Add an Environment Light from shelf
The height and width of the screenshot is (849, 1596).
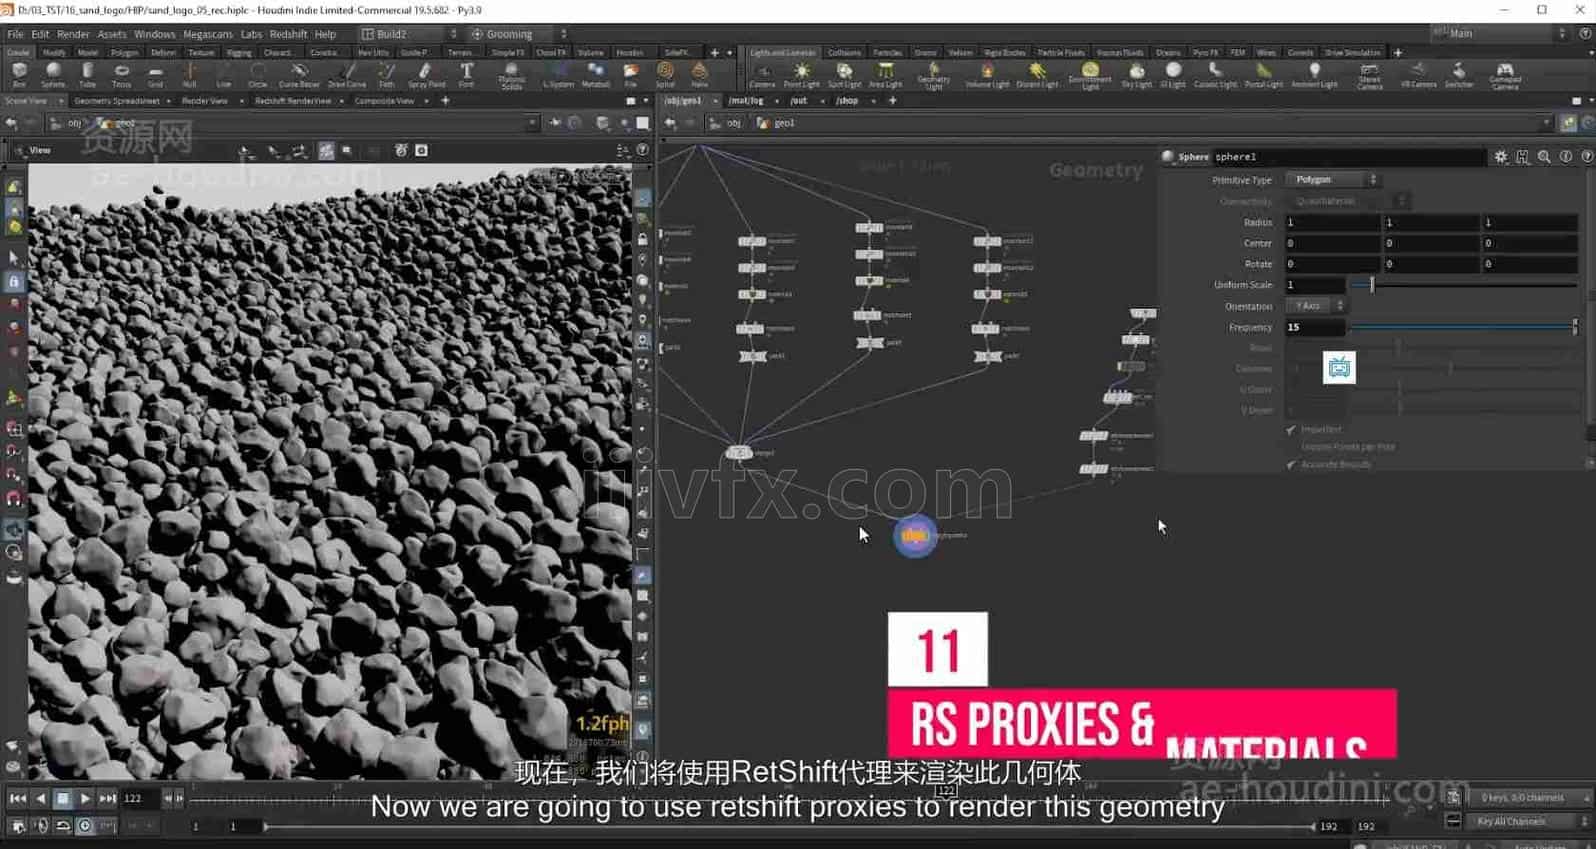[x=1090, y=76]
